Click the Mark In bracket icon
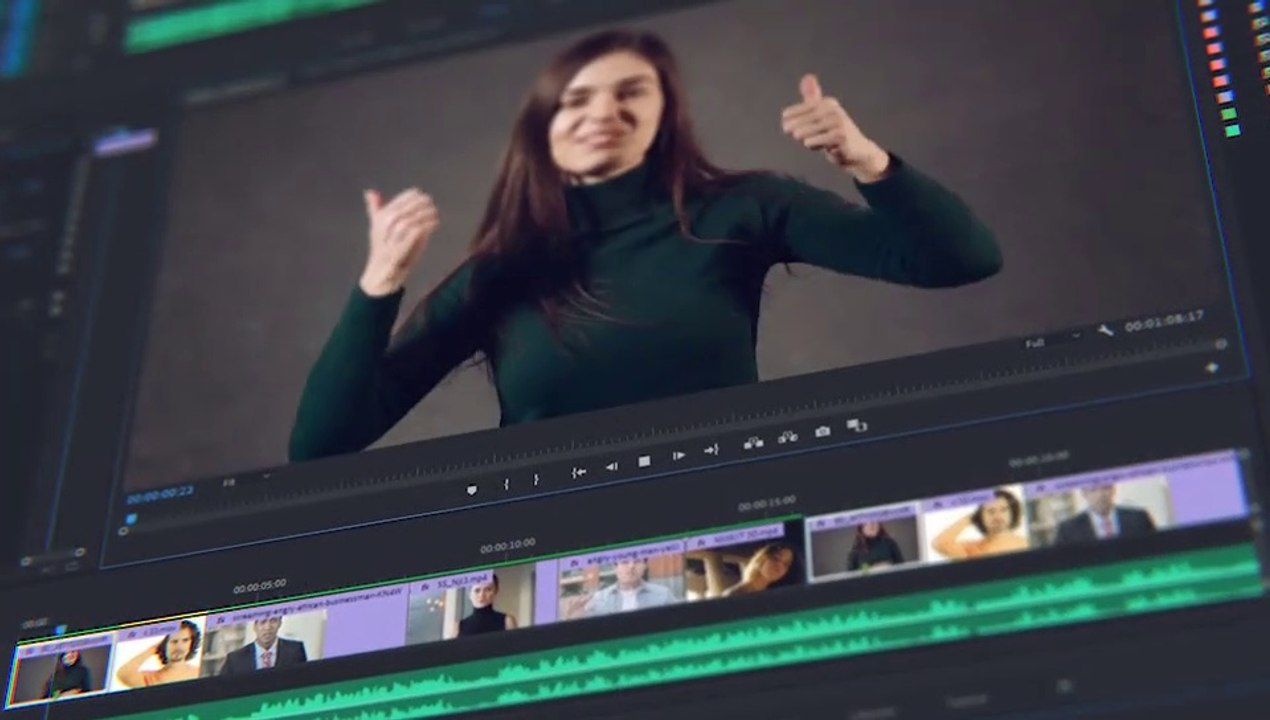 (x=506, y=484)
